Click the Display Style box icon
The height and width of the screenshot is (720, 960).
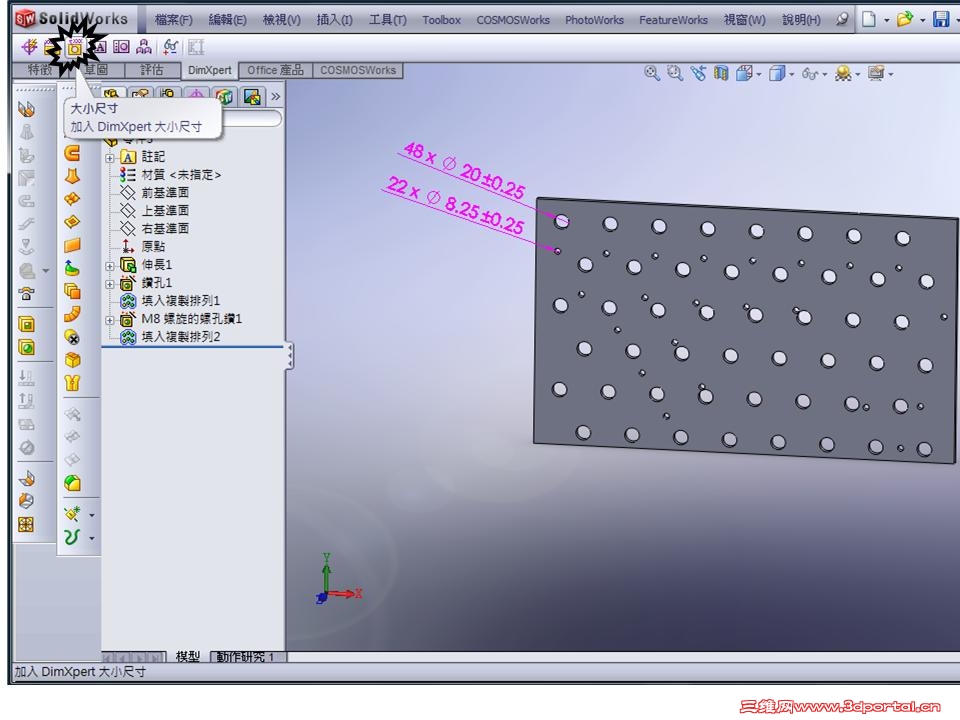[777, 73]
